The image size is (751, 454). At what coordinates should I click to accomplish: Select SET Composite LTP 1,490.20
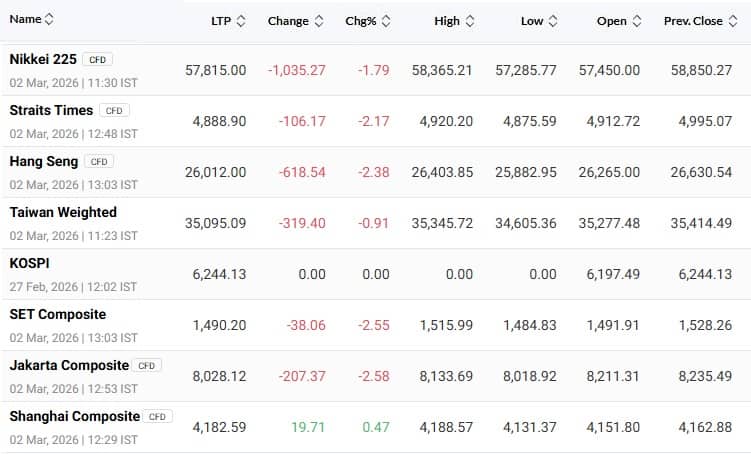(x=219, y=326)
